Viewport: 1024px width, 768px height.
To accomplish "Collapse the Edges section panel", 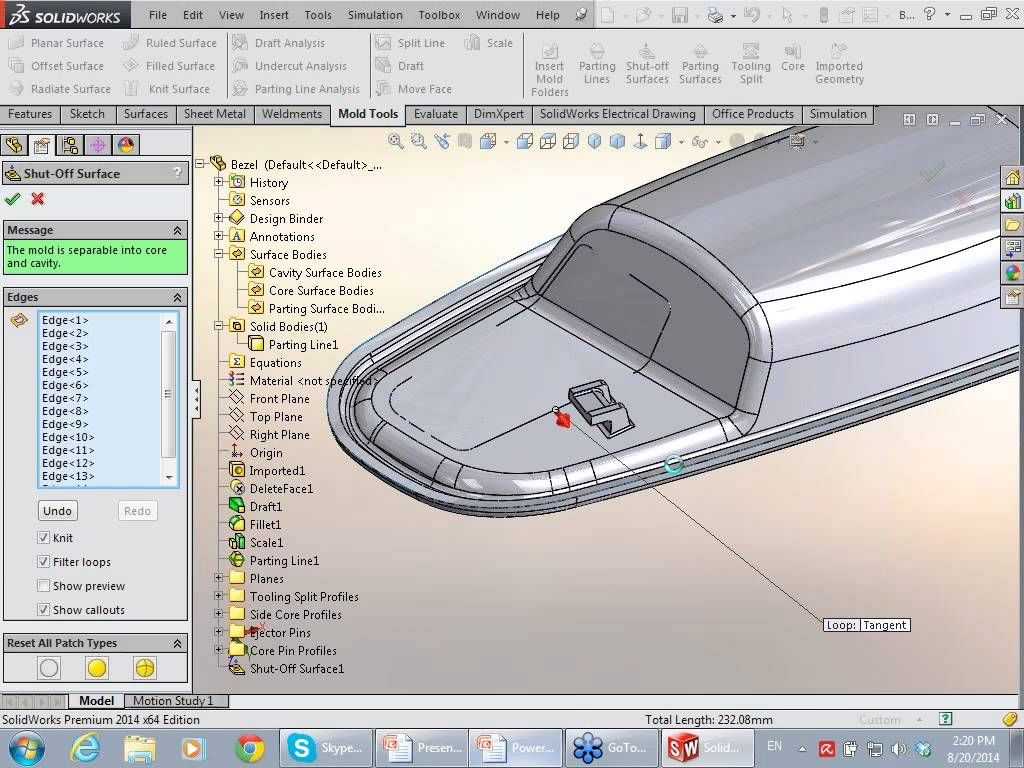I will click(x=177, y=298).
